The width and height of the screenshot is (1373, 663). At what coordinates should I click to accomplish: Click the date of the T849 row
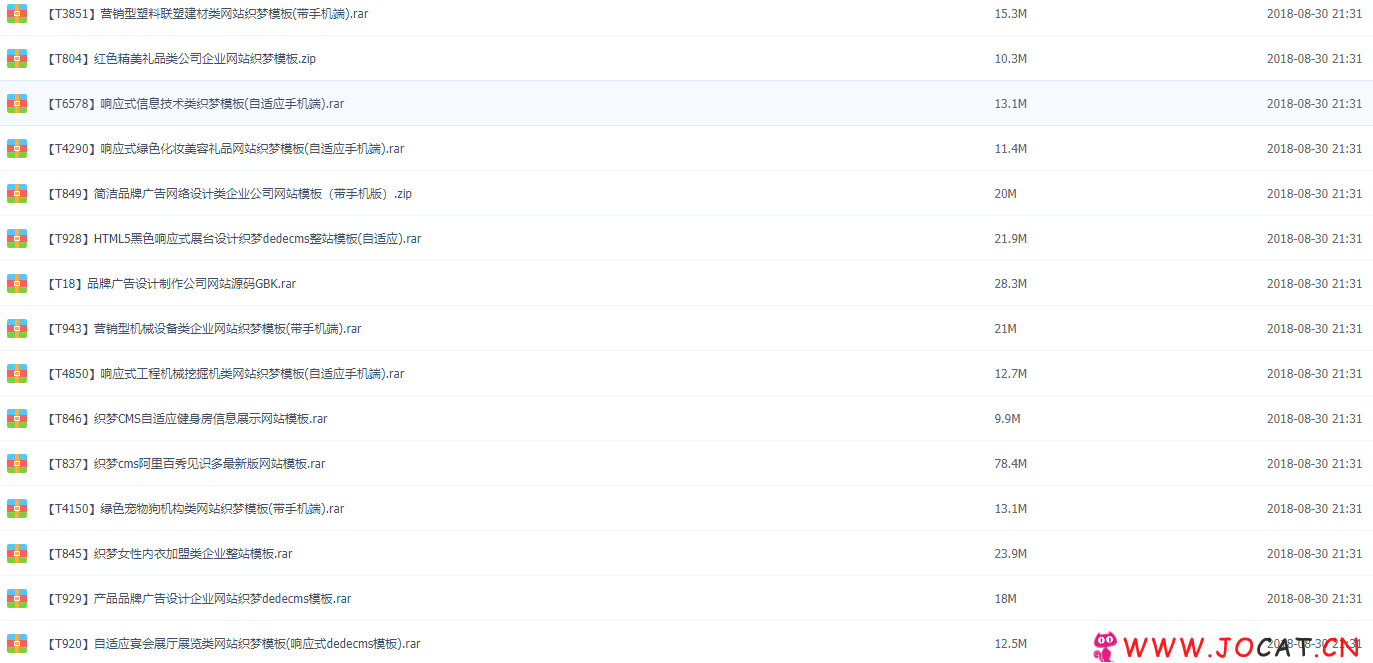click(x=1314, y=194)
